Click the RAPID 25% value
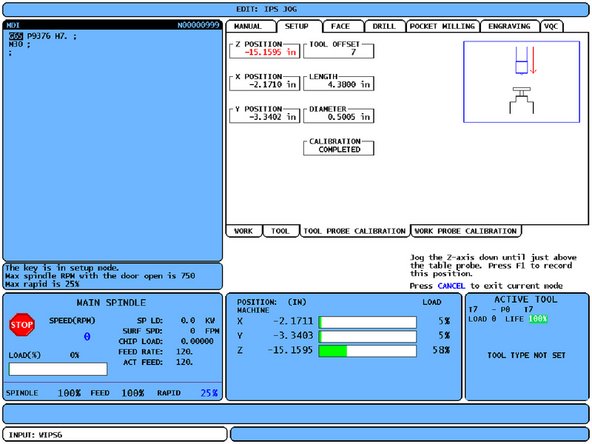Screen dimensions: 592x444 pyautogui.click(x=209, y=393)
